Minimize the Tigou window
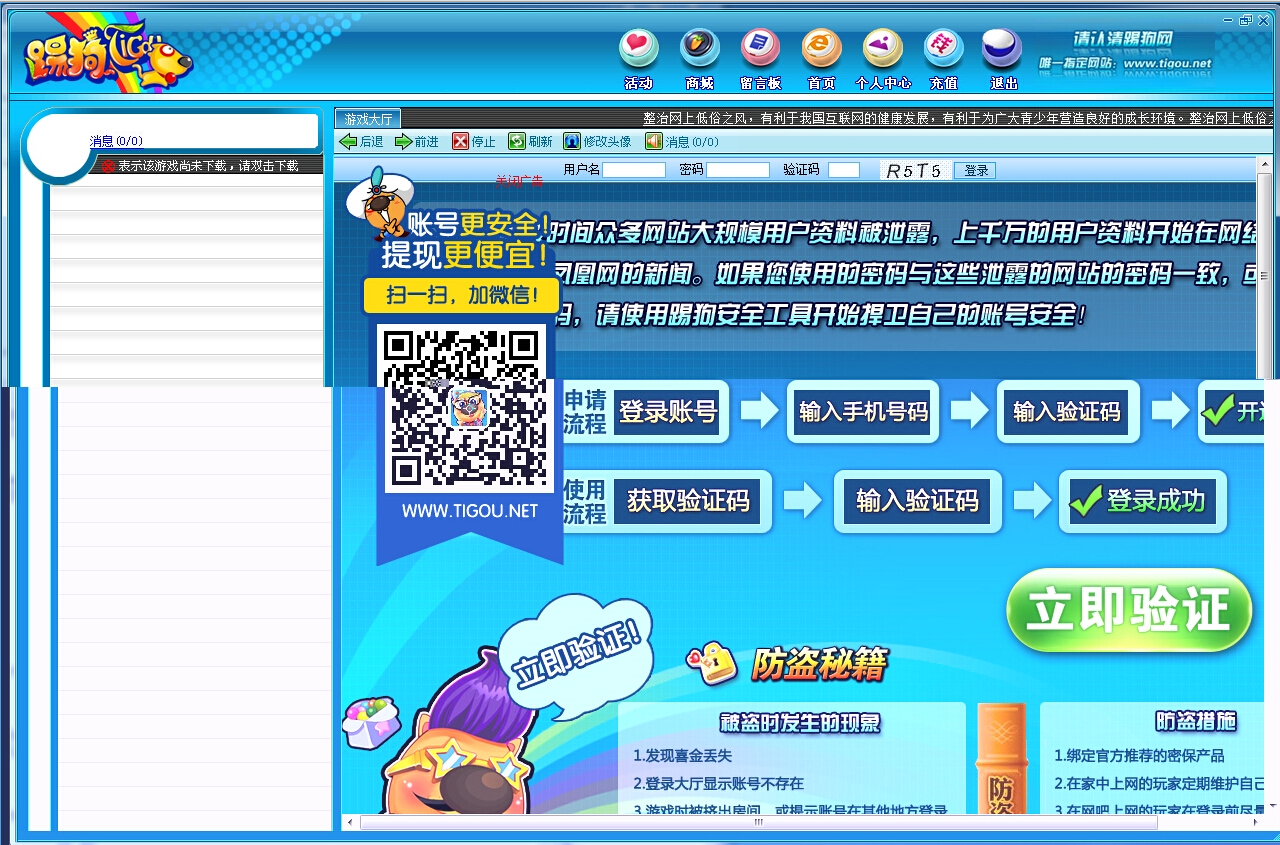The image size is (1280, 845). click(x=1229, y=20)
